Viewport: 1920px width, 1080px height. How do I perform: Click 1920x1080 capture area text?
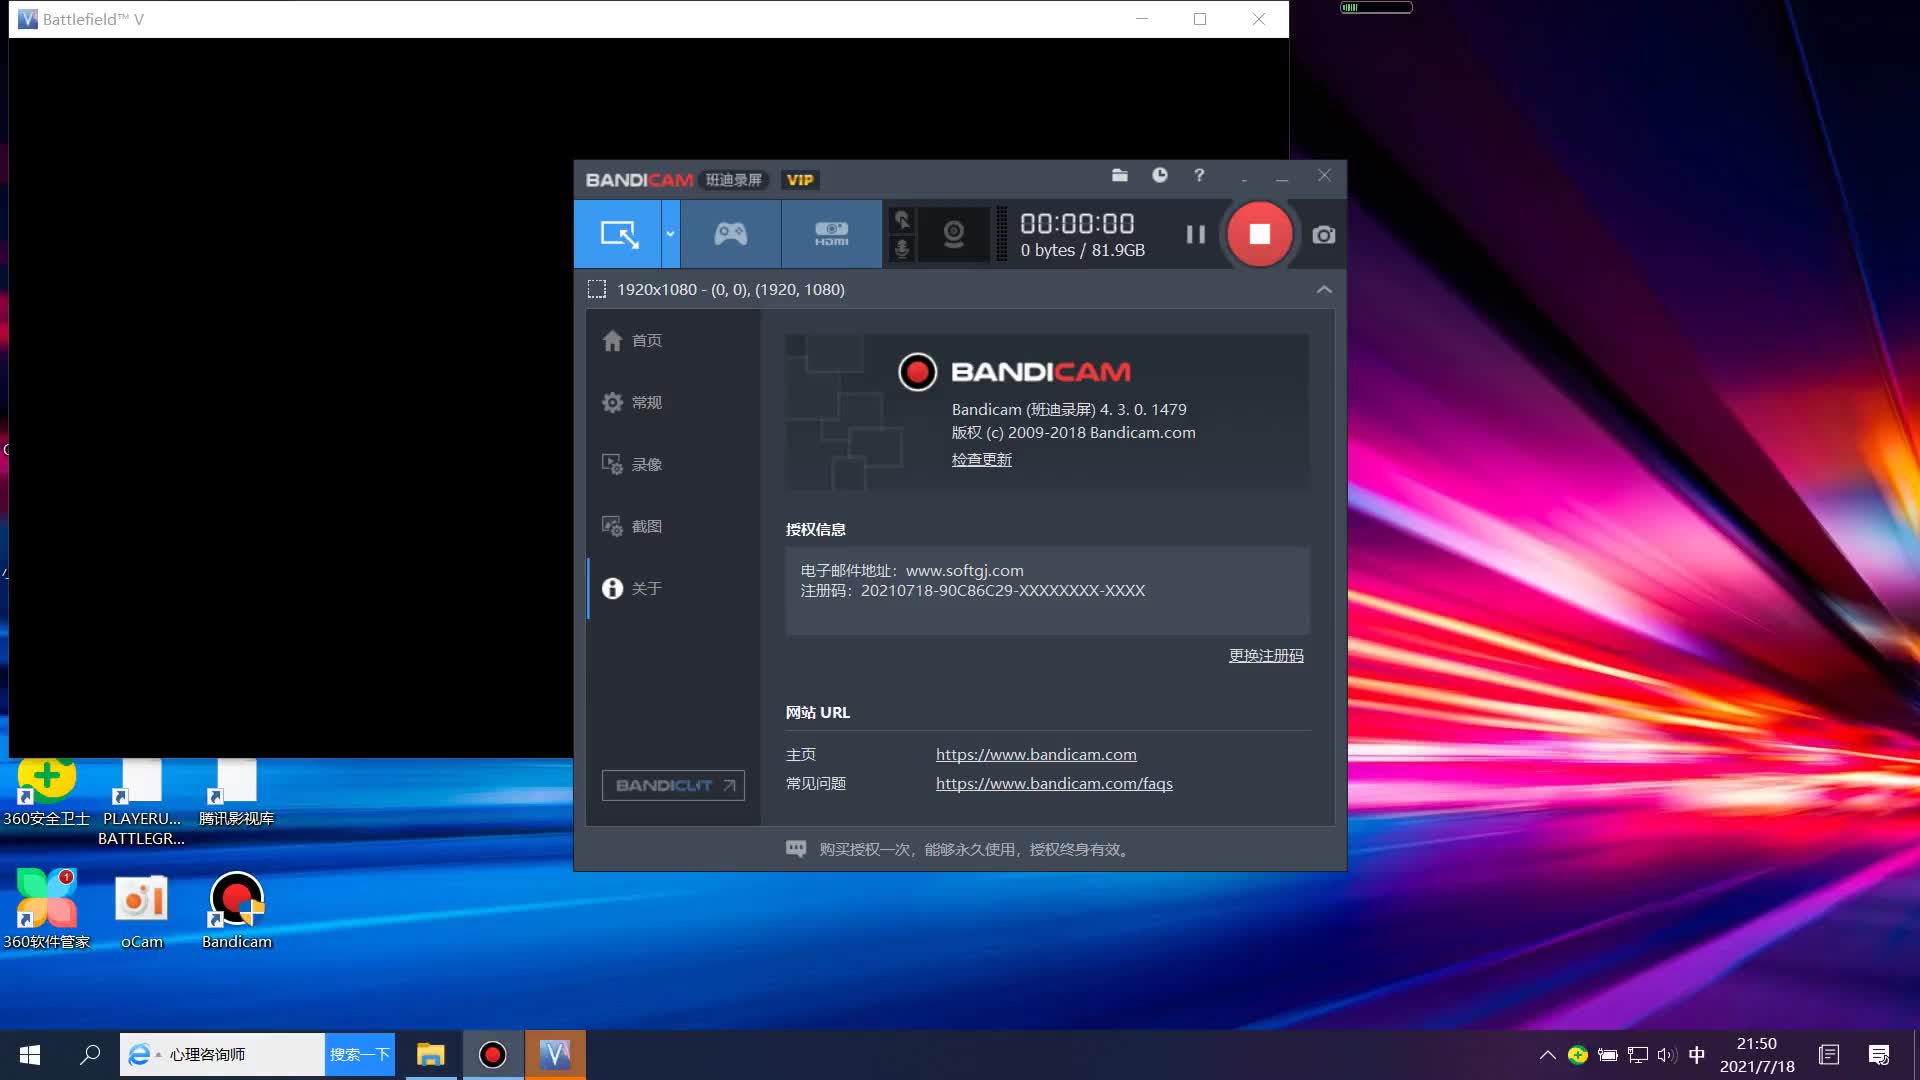(731, 289)
